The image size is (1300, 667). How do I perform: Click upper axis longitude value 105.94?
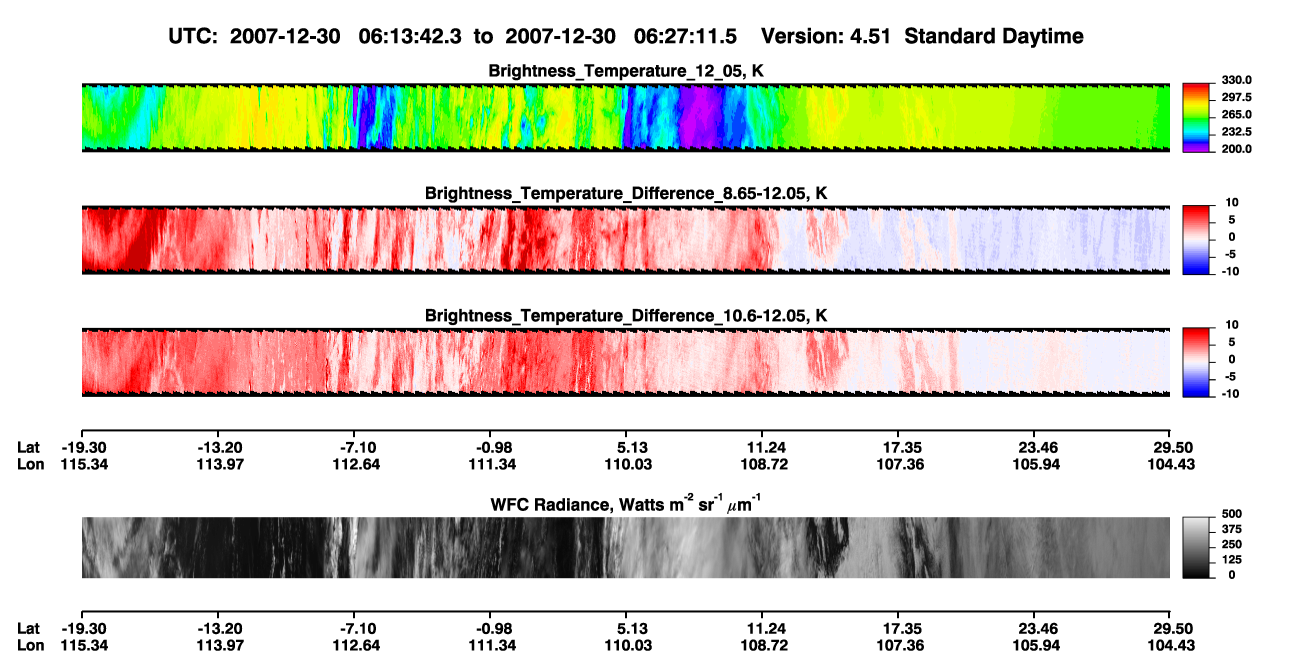point(1034,464)
